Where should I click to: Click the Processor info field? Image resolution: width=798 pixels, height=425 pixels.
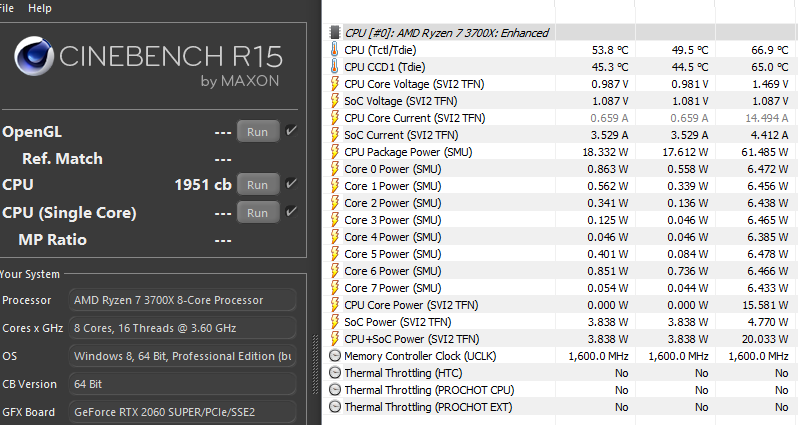coord(182,300)
